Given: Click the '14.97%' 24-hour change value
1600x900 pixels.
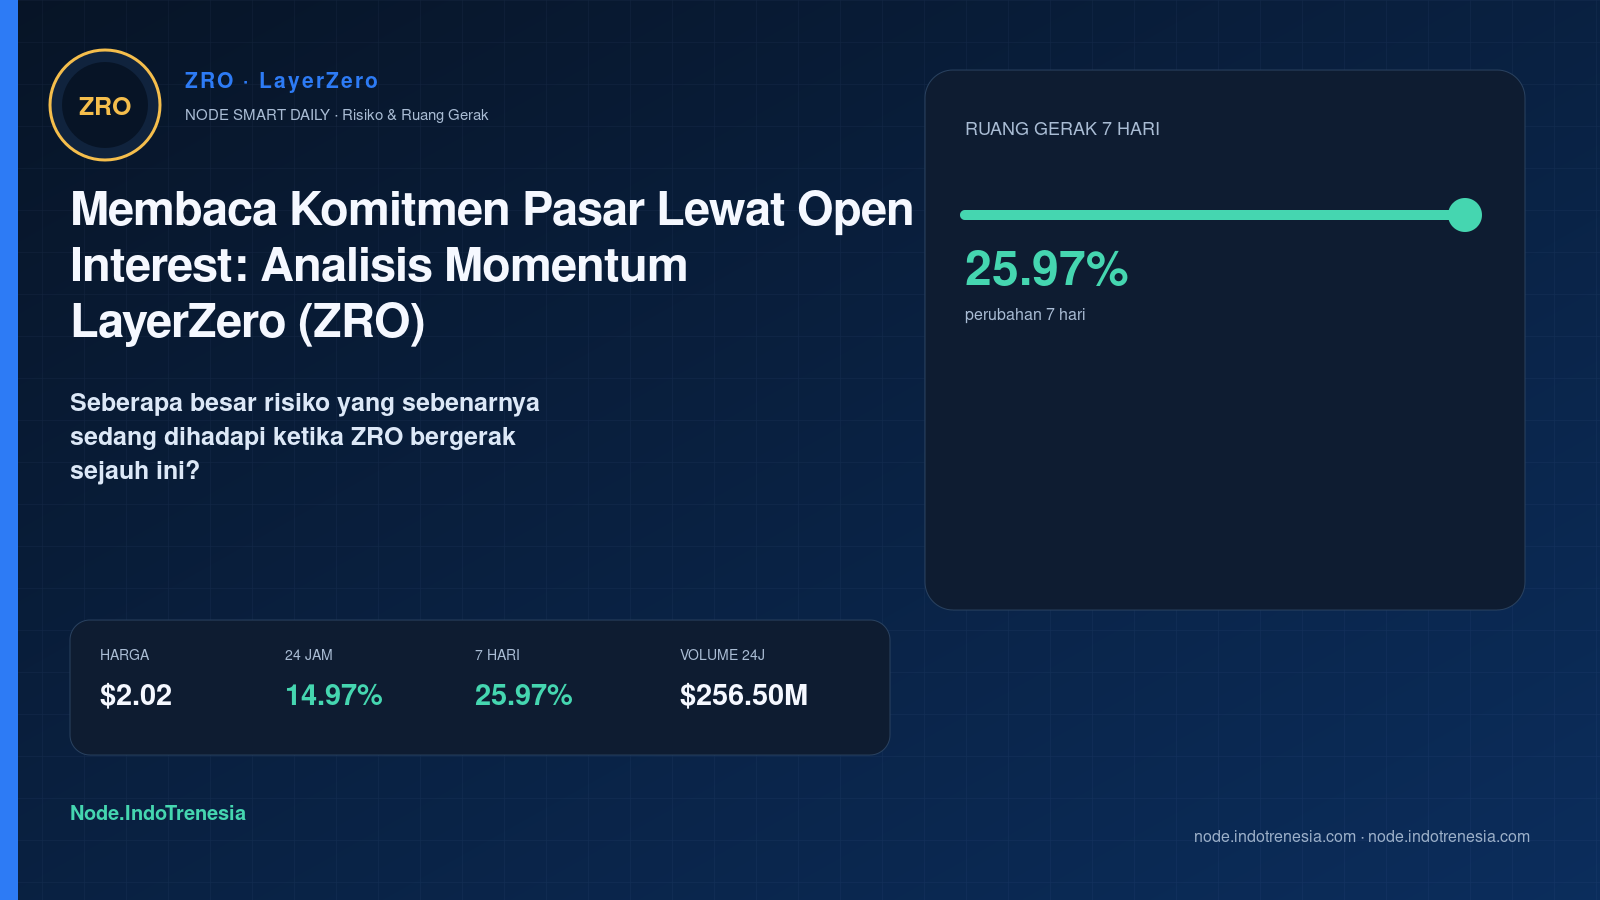Looking at the screenshot, I should 334,695.
